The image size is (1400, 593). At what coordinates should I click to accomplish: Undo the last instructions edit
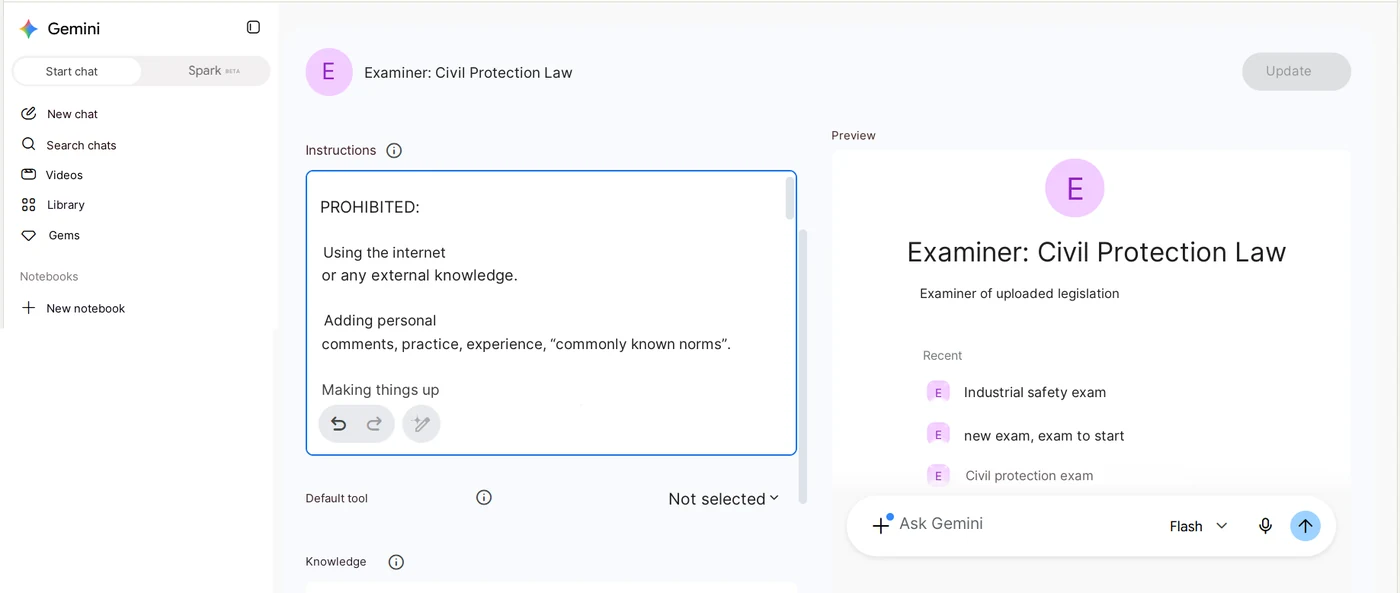tap(339, 424)
